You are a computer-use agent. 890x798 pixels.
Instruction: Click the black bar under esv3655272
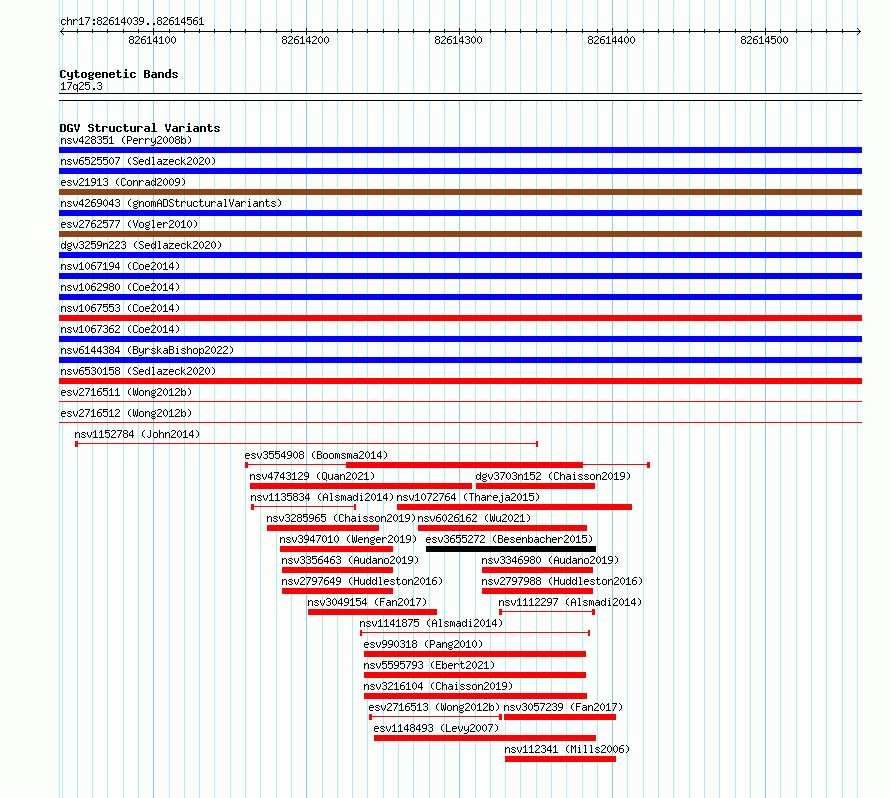click(511, 549)
